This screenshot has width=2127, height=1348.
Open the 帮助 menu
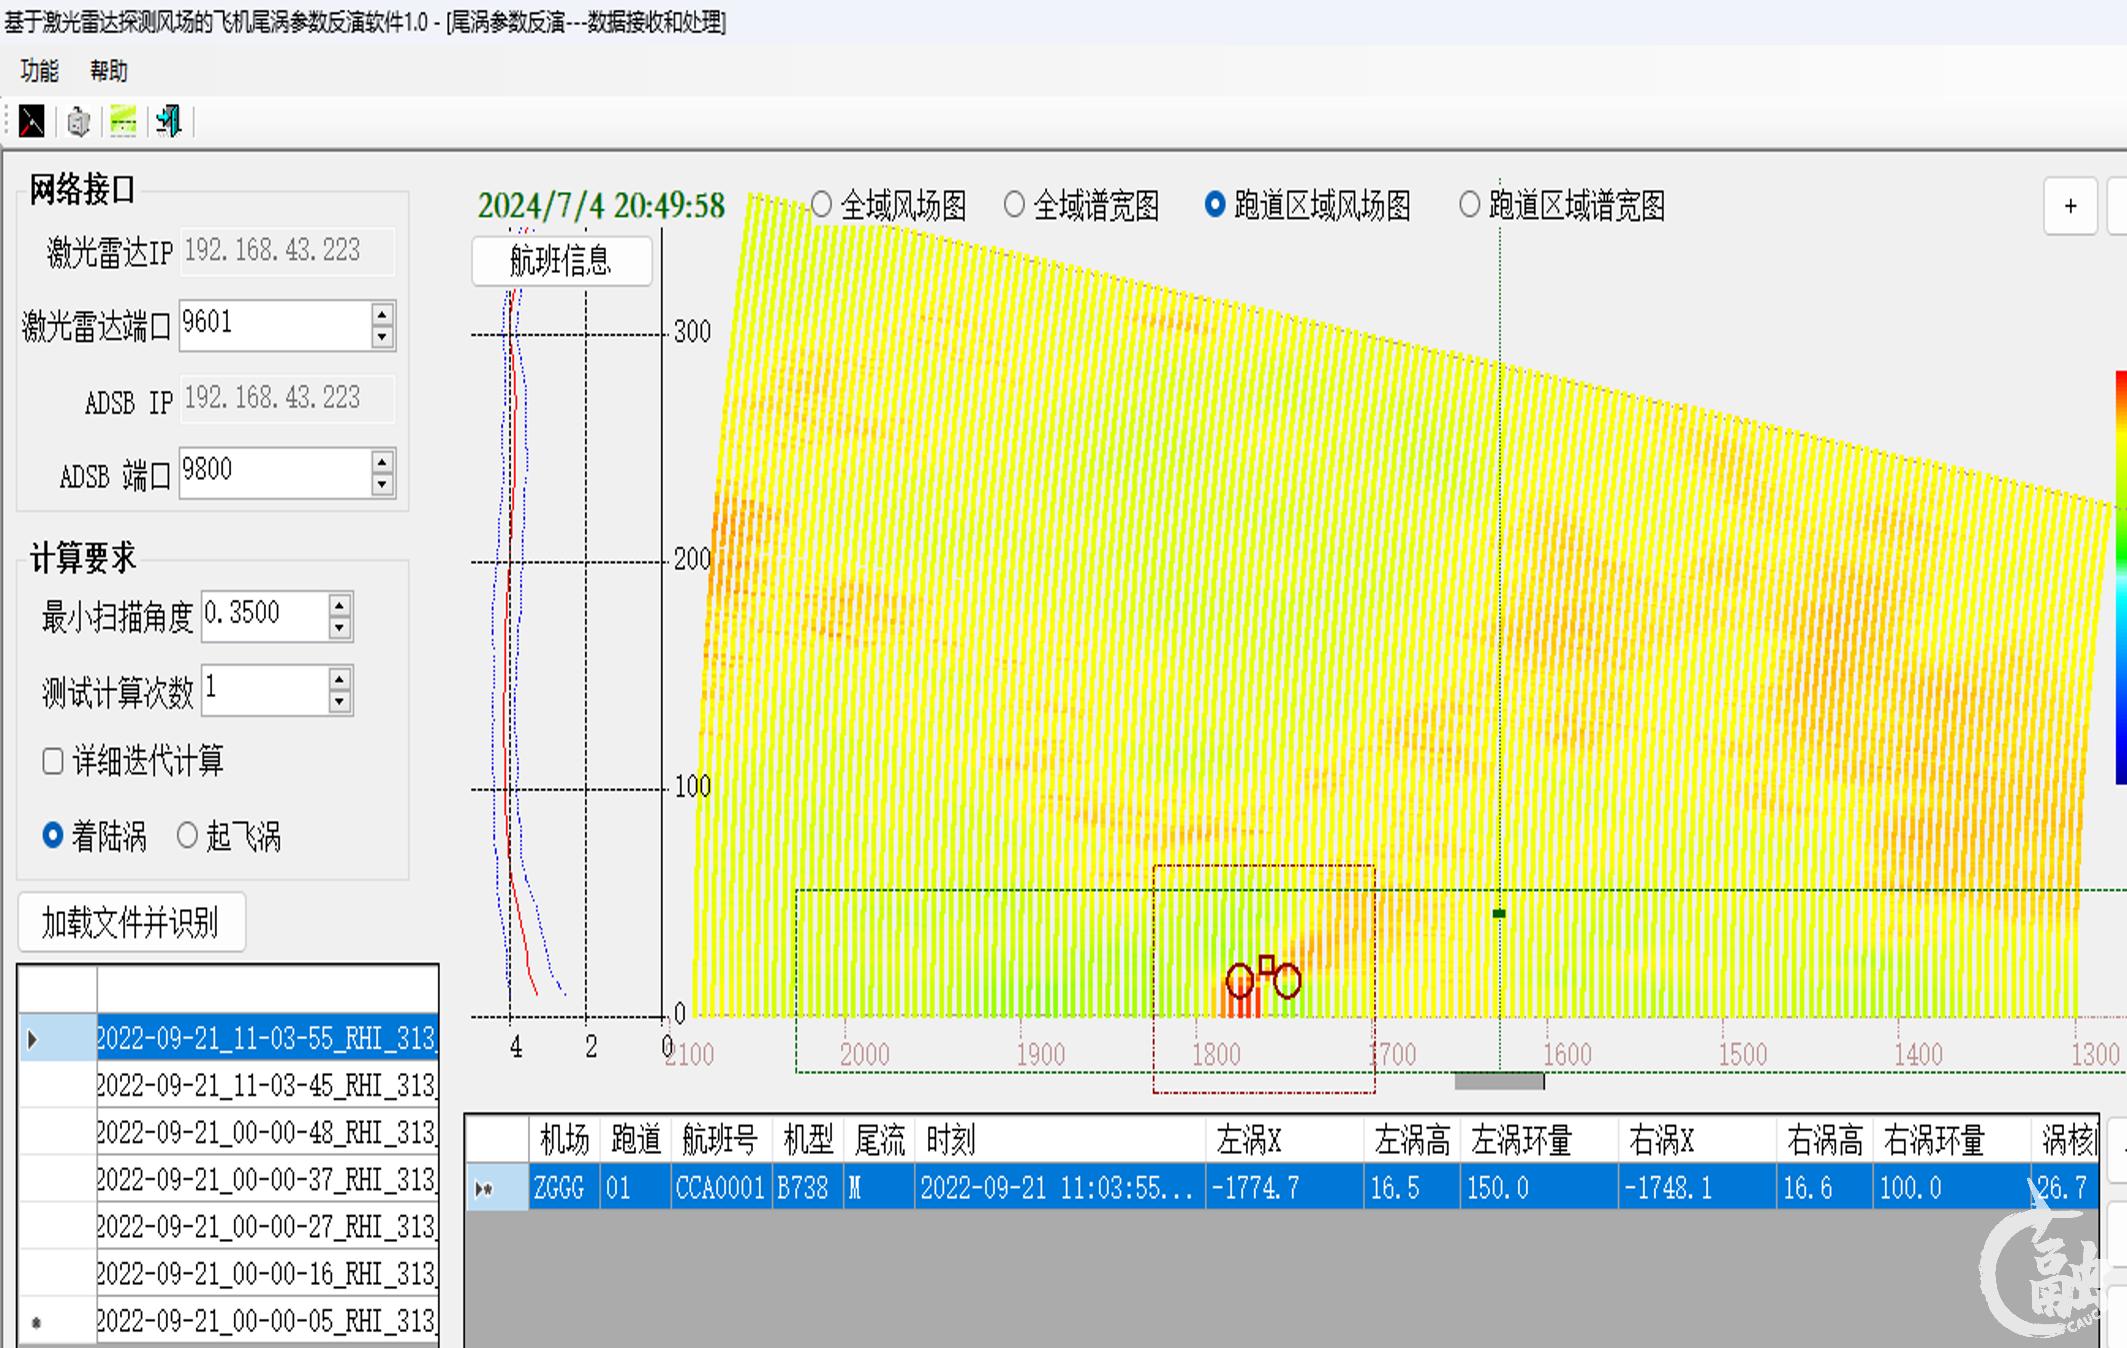[108, 71]
